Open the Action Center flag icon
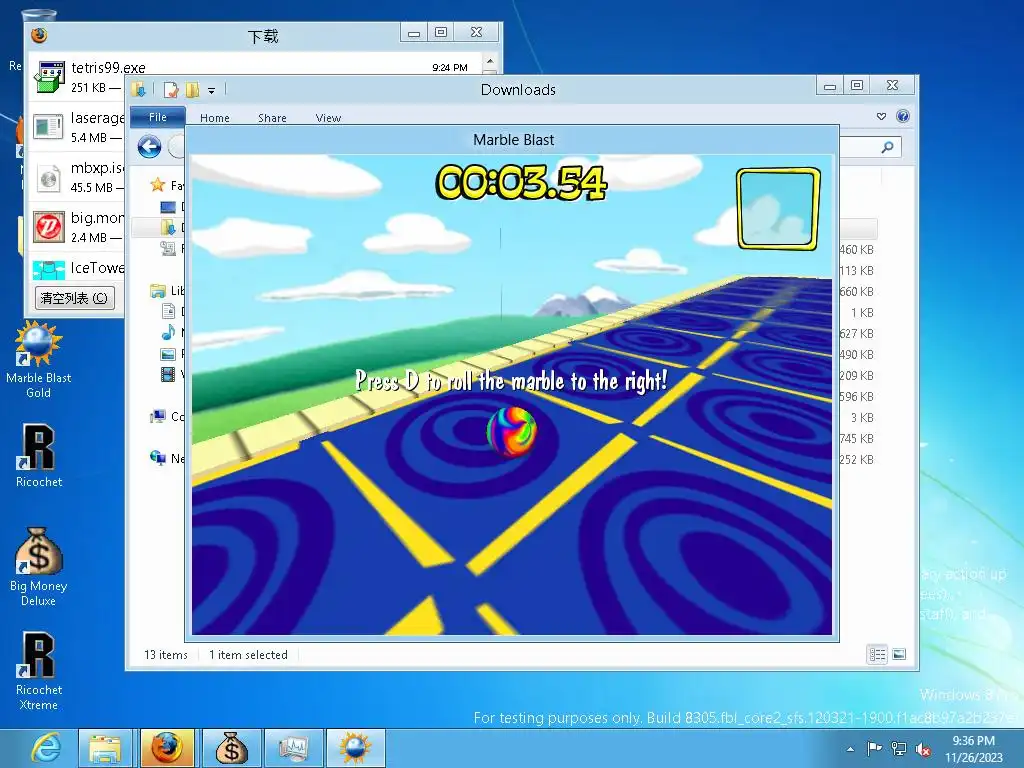Viewport: 1024px width, 768px height. (x=874, y=749)
